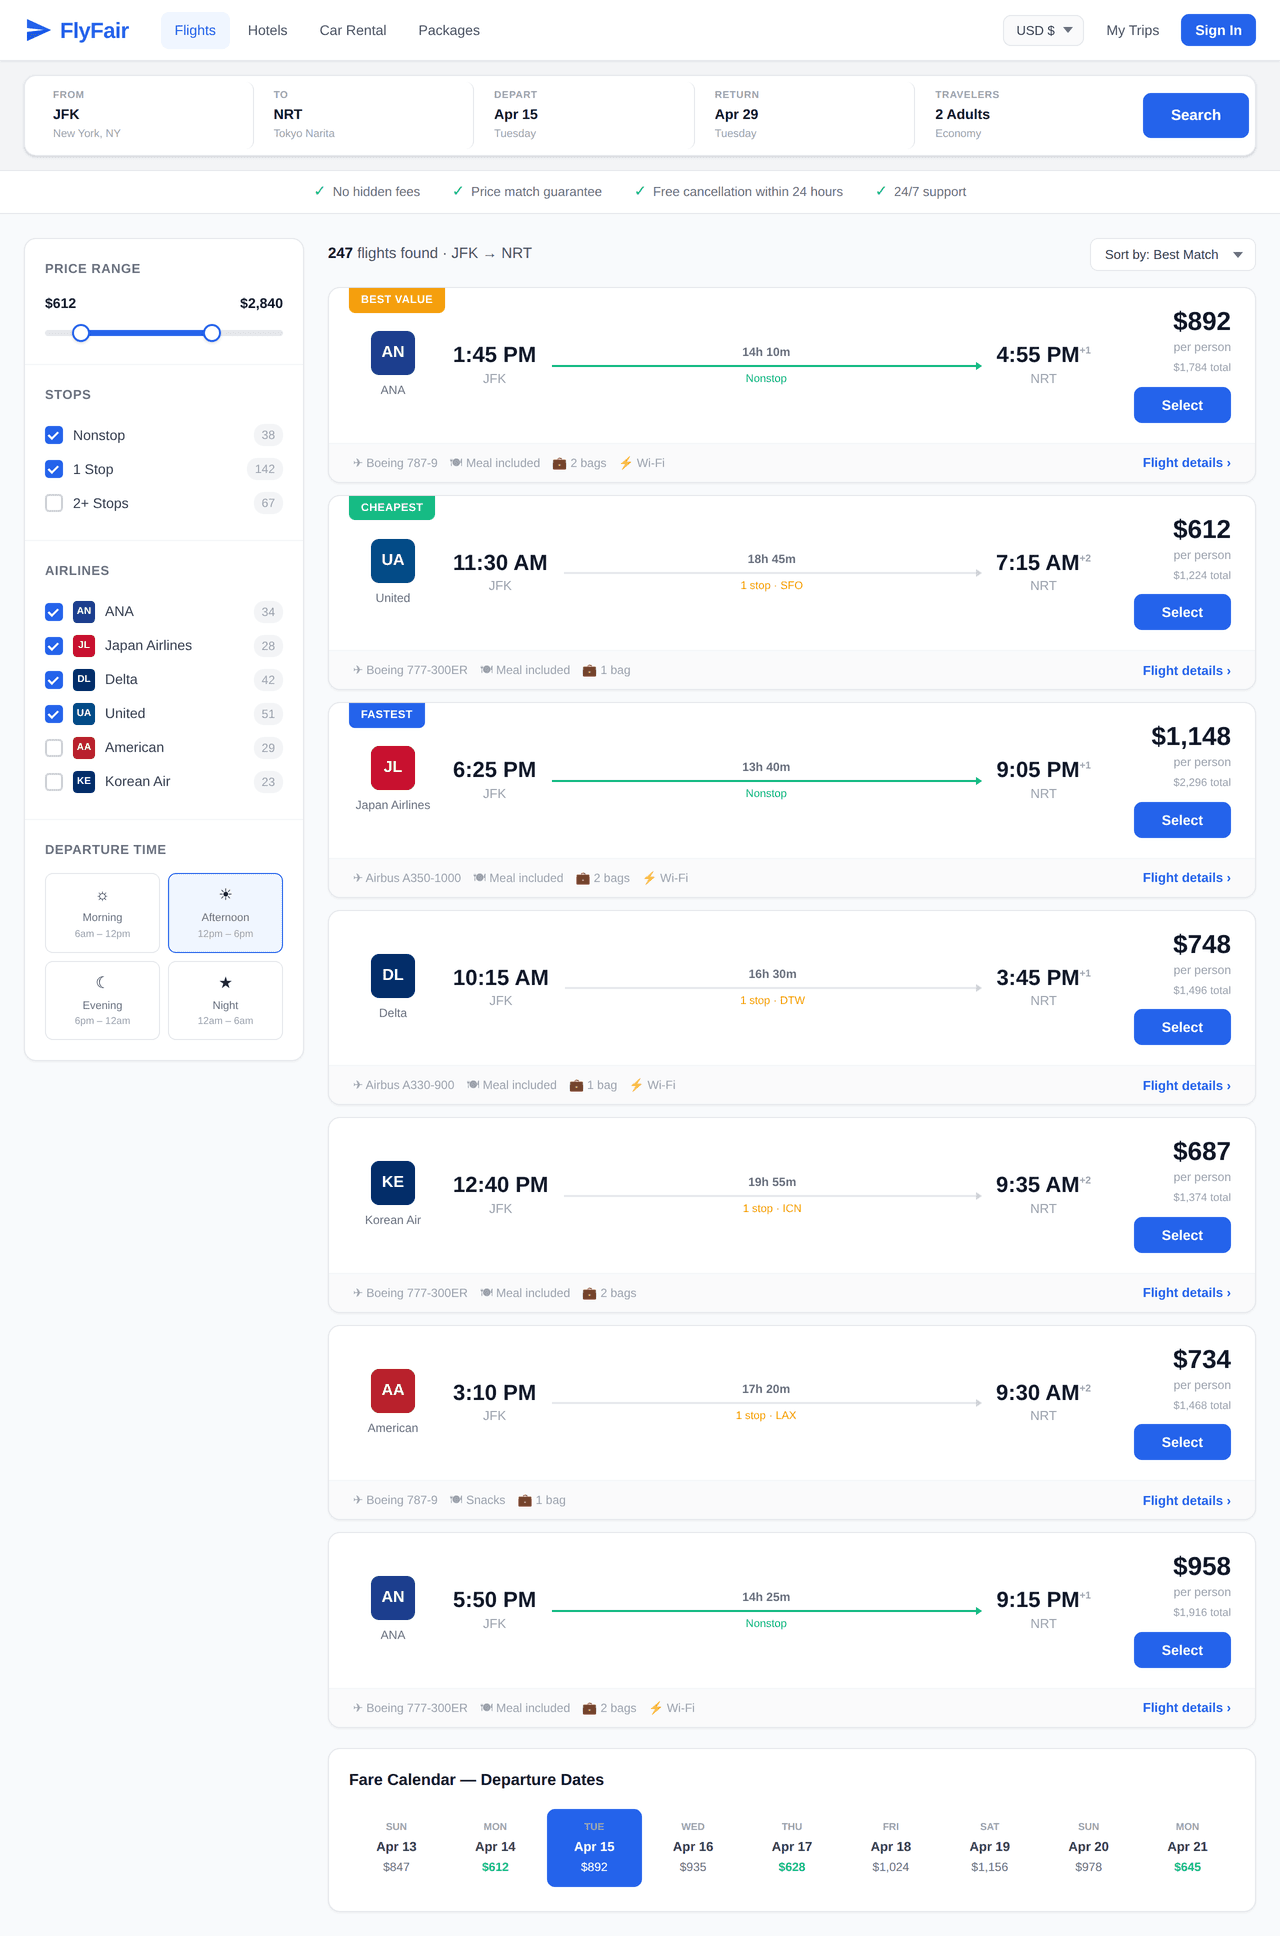This screenshot has width=1280, height=1936.
Task: Expand Flight details for the $892 ANA flight
Action: (1186, 463)
